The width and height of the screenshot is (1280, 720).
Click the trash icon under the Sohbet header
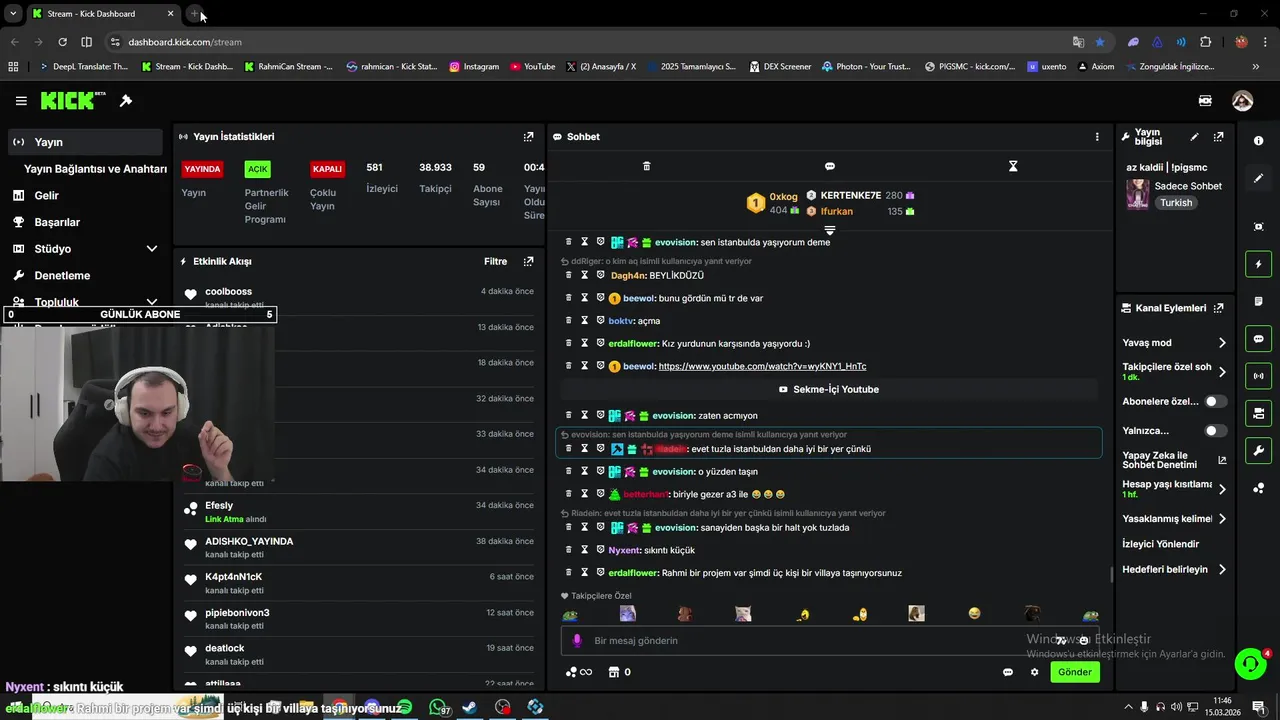646,166
